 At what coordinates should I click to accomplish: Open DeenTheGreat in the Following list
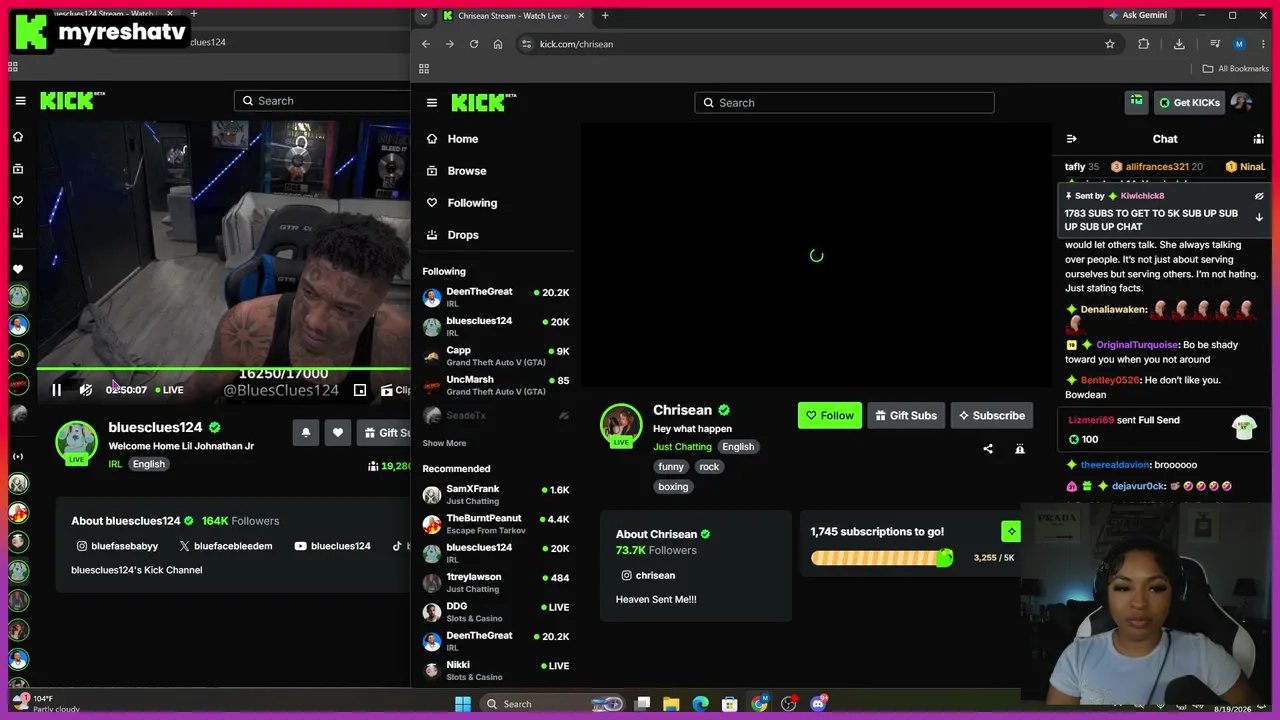pyautogui.click(x=496, y=297)
